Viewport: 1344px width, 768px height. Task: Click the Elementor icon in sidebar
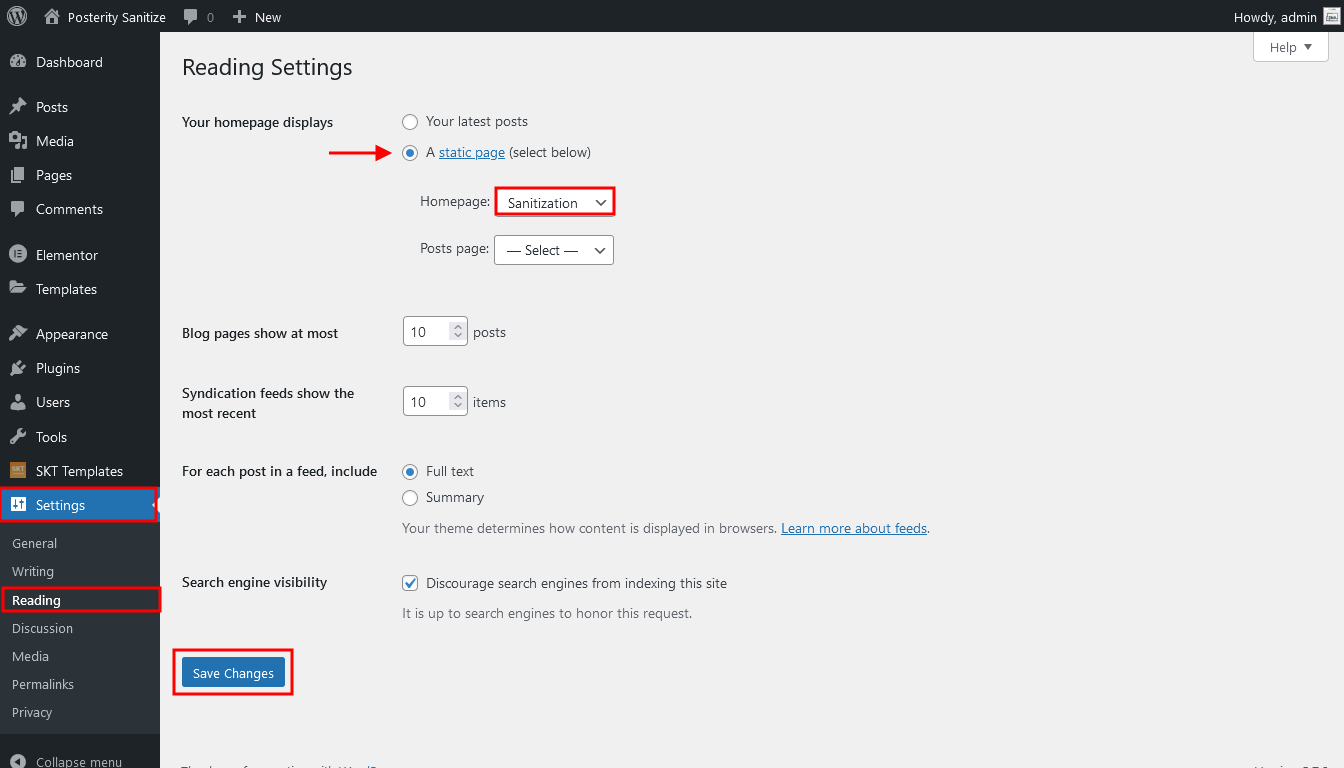[18, 255]
